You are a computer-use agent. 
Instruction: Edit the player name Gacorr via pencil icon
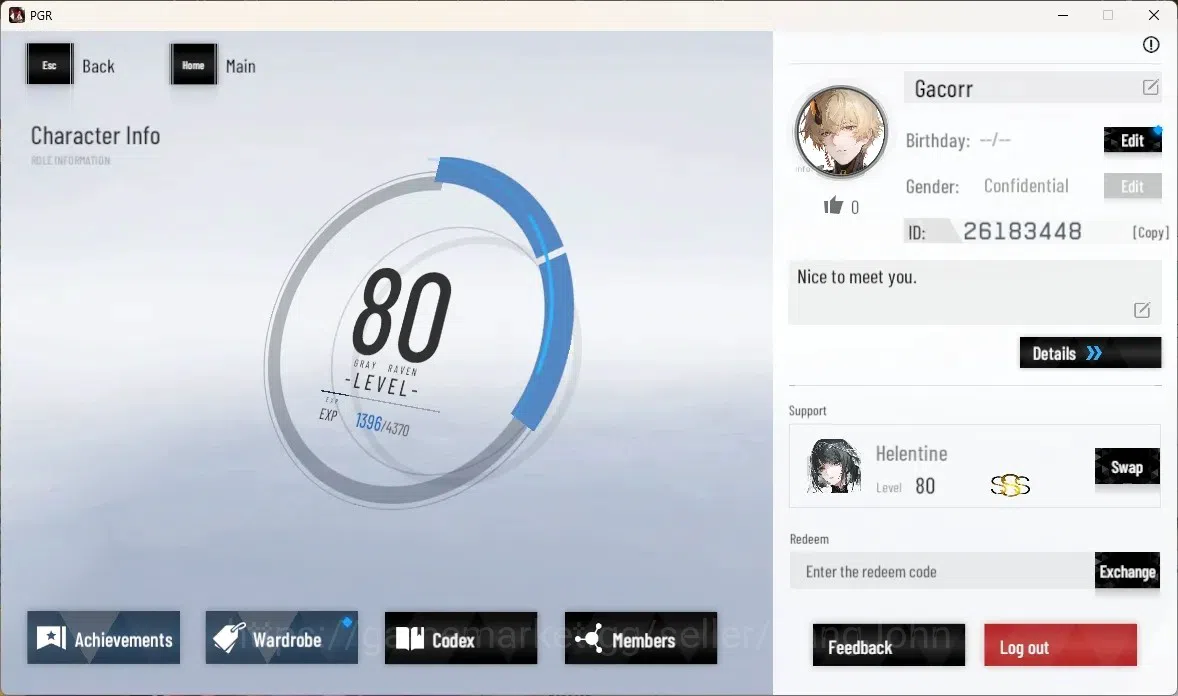pyautogui.click(x=1150, y=88)
